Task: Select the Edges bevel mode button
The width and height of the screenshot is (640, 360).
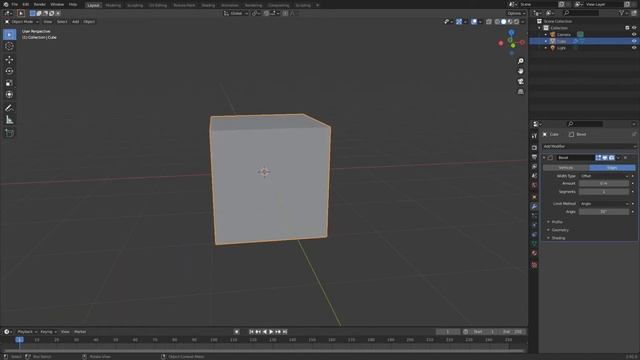Action: [612, 168]
